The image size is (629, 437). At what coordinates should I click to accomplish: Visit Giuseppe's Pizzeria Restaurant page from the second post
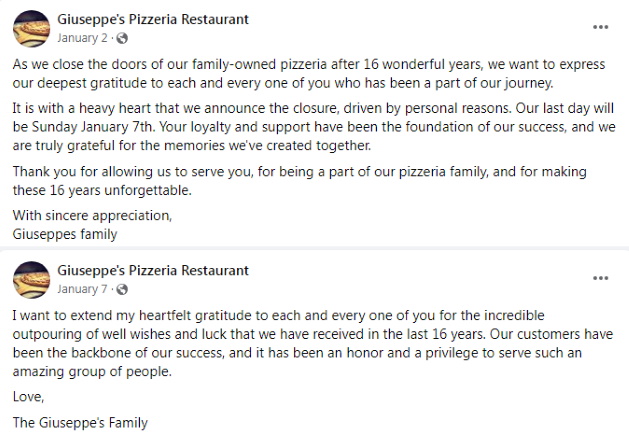tap(153, 270)
